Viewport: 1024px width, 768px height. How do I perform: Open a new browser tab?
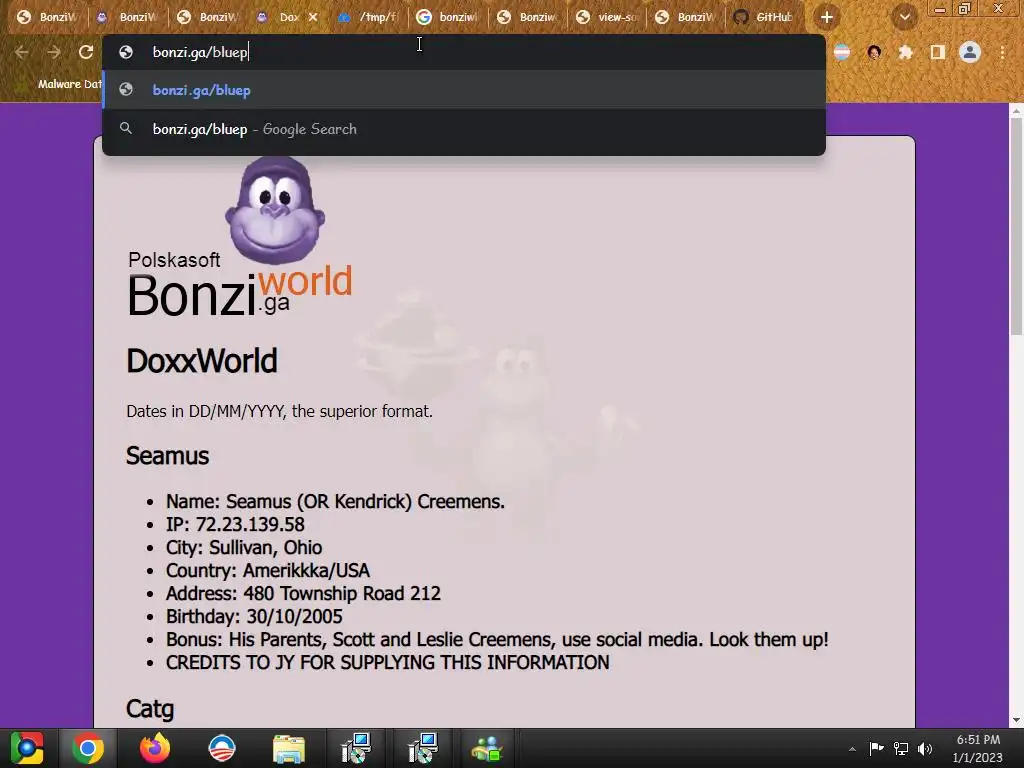(x=827, y=17)
